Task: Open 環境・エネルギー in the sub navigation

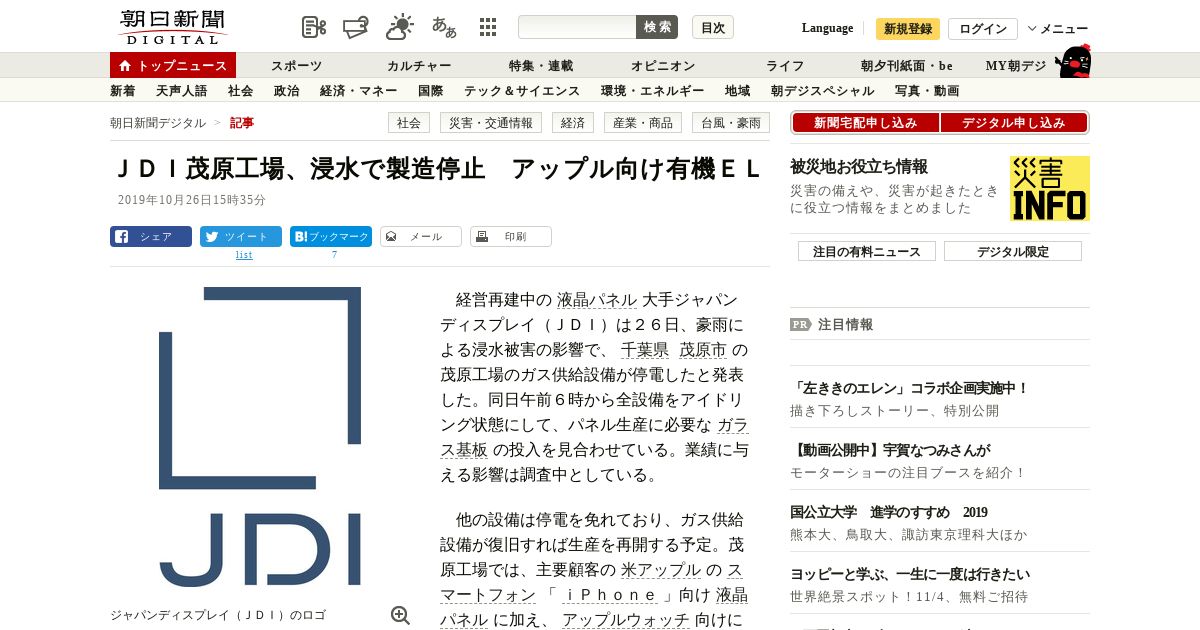Action: pyautogui.click(x=652, y=91)
